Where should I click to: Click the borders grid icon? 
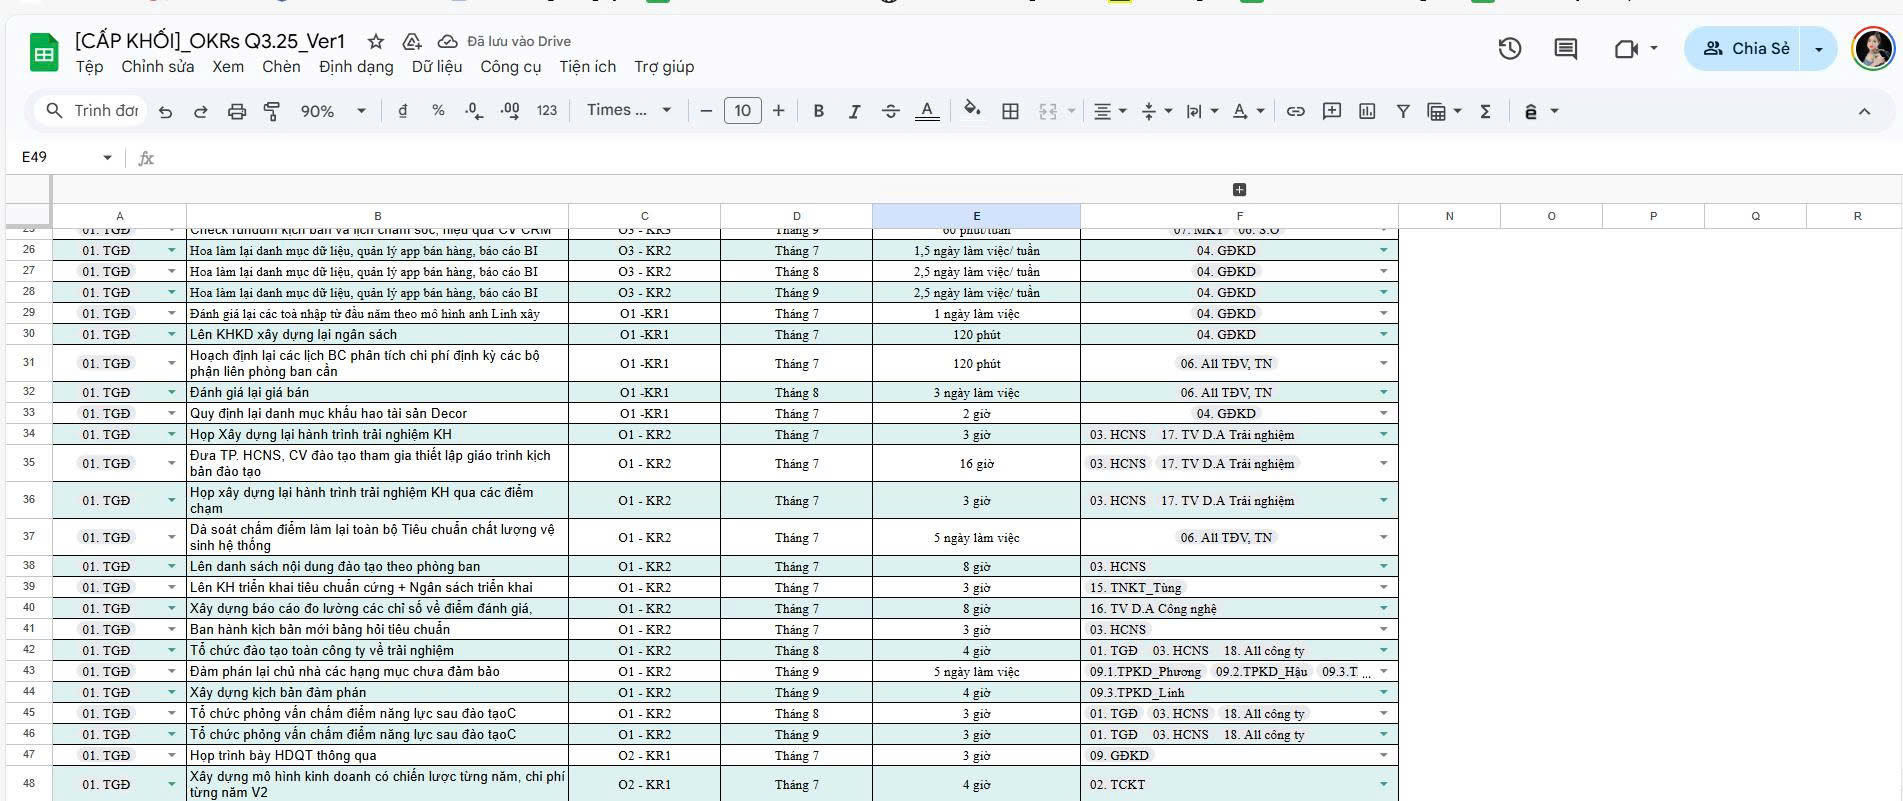[1010, 111]
